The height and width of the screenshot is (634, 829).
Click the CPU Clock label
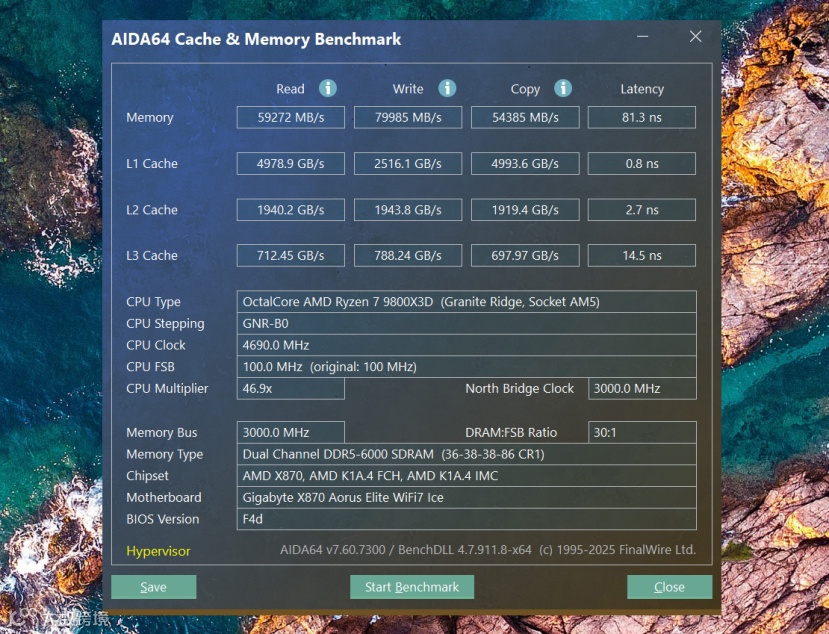pyautogui.click(x=156, y=345)
